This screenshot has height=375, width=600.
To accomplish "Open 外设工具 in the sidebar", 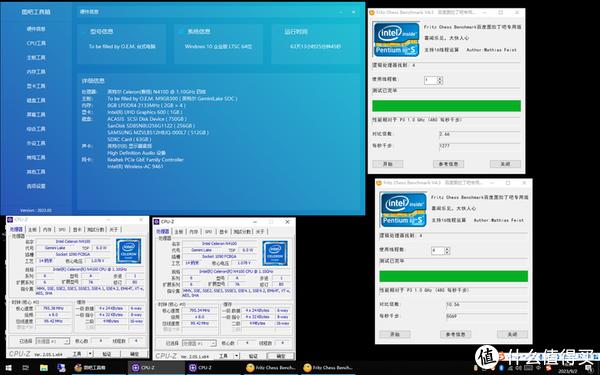I will pos(36,143).
